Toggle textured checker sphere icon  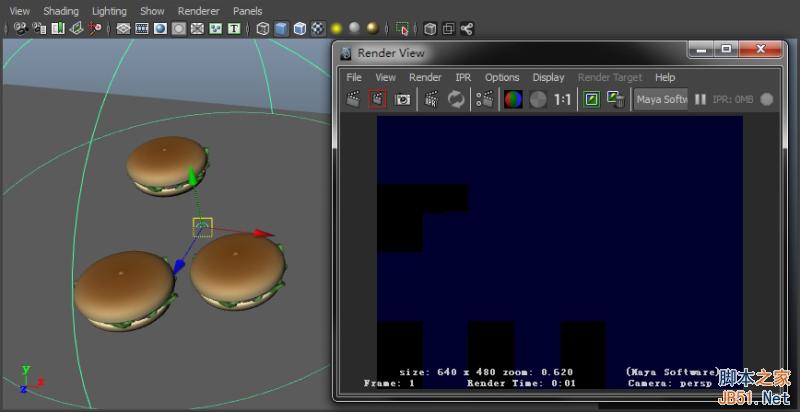click(x=318, y=29)
